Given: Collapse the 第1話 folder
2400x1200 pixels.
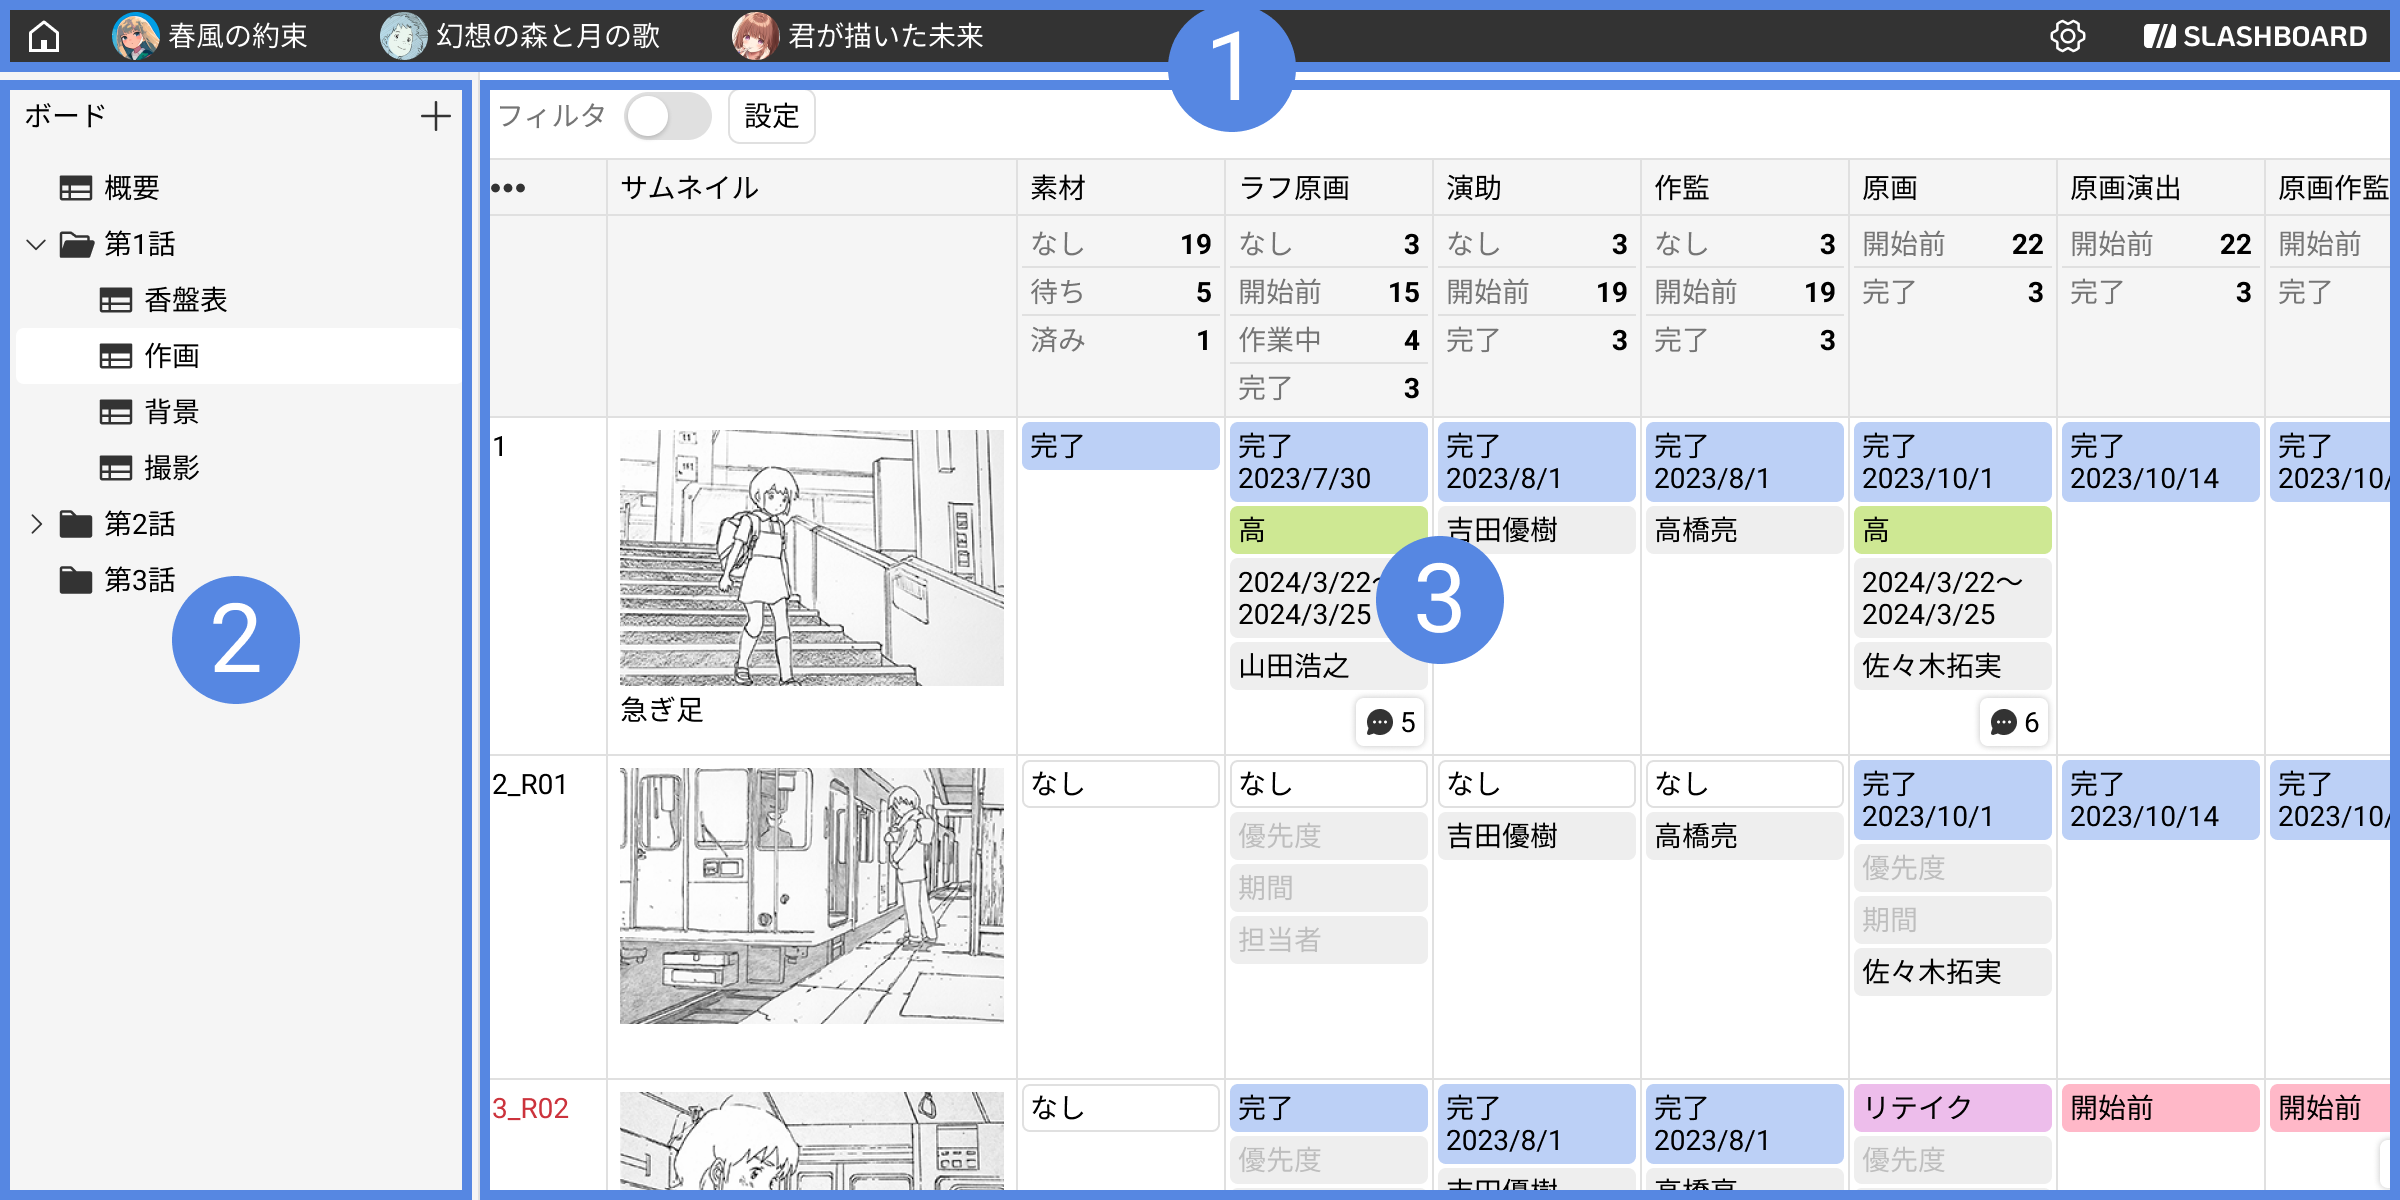Looking at the screenshot, I should 36,243.
